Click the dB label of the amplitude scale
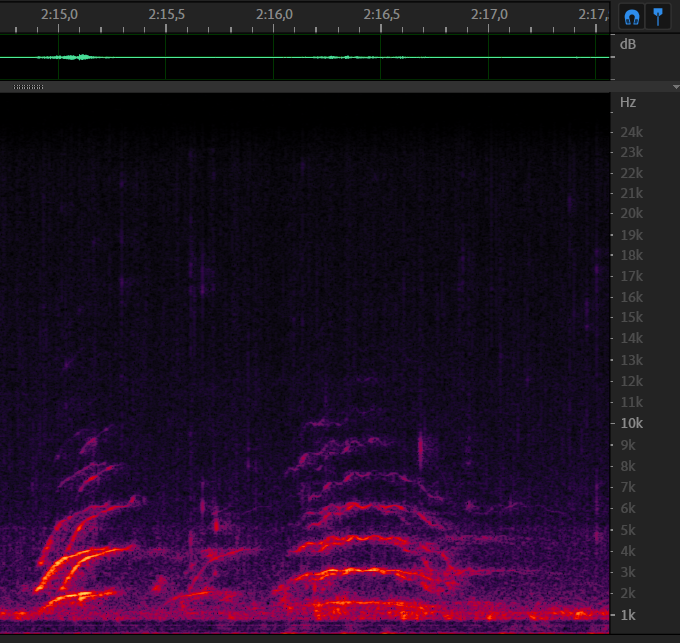The width and height of the screenshot is (680, 643). 628,45
